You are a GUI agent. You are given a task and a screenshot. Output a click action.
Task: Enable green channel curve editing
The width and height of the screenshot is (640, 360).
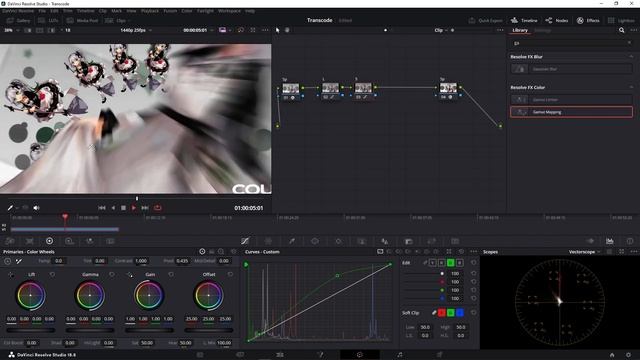[x=451, y=263]
